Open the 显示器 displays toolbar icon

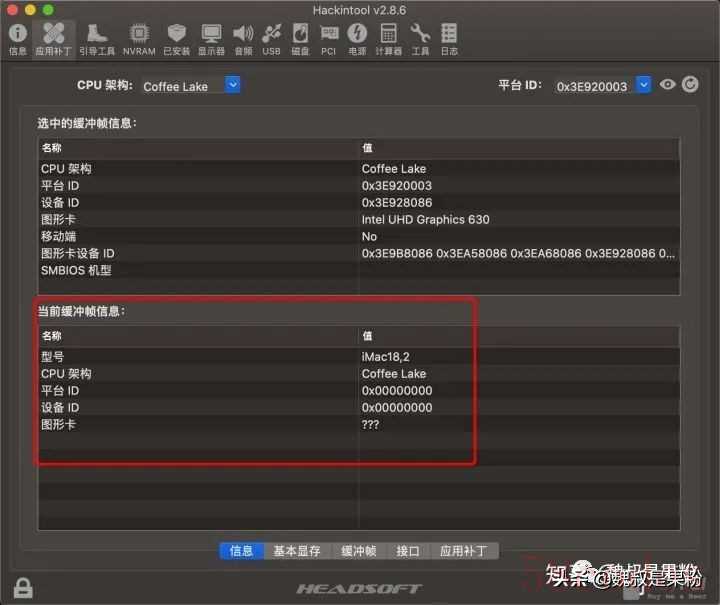[x=211, y=39]
